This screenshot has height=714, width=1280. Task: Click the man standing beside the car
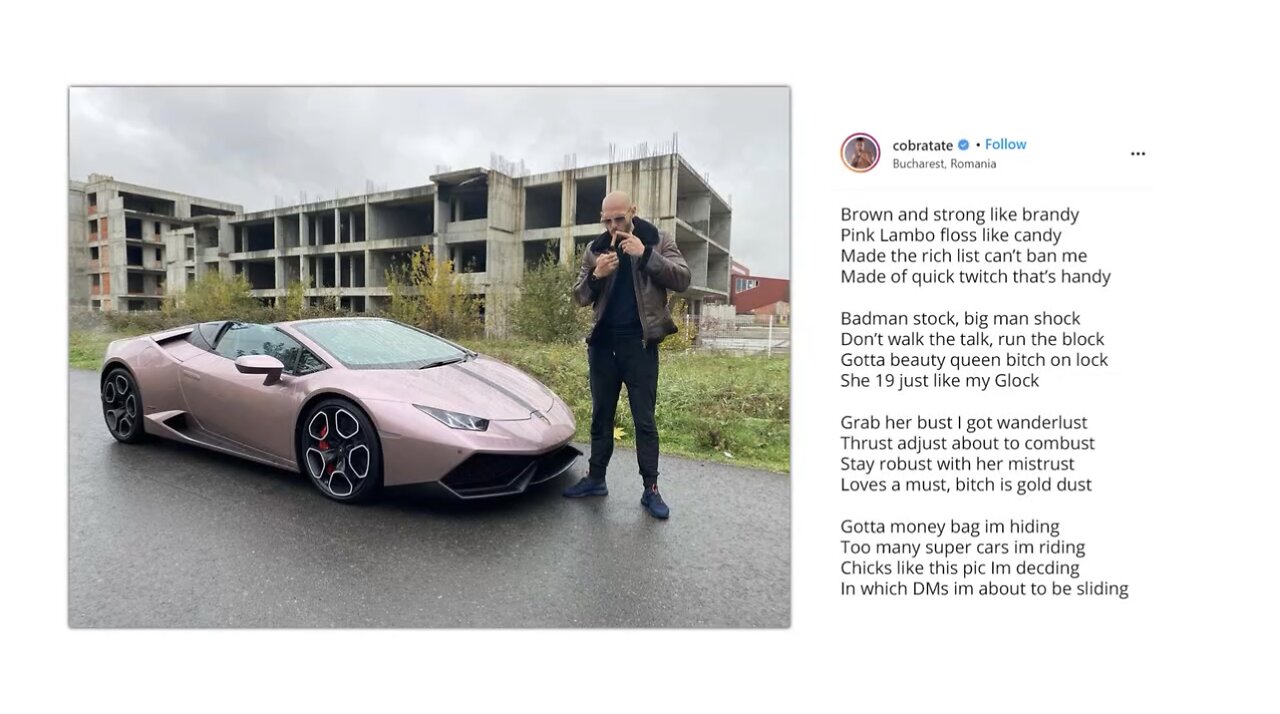tap(626, 350)
